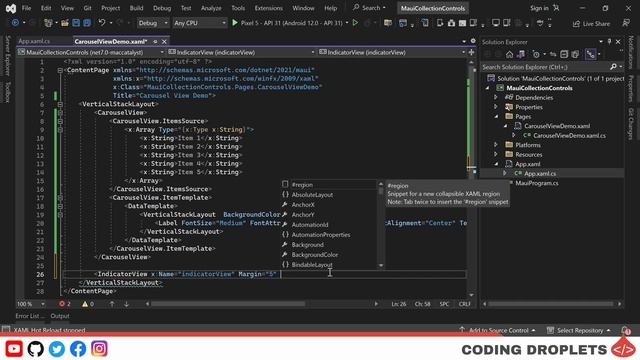Open the Debug configuration dropdown
640x360 pixels.
click(x=153, y=23)
